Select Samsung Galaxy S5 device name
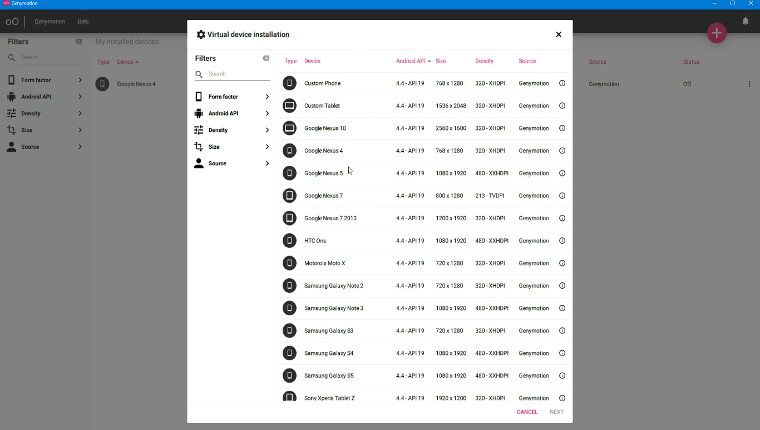Screen dimensions: 760x430 tap(329, 376)
